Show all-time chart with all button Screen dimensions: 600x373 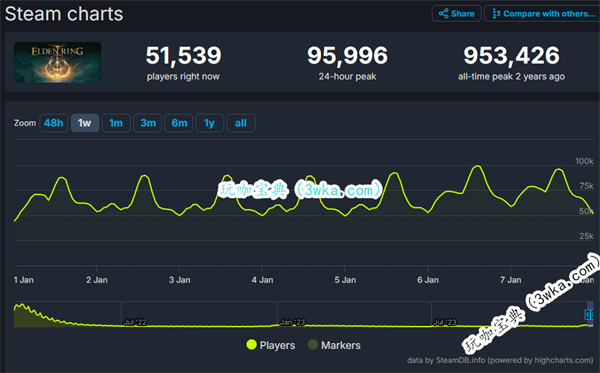coord(241,123)
